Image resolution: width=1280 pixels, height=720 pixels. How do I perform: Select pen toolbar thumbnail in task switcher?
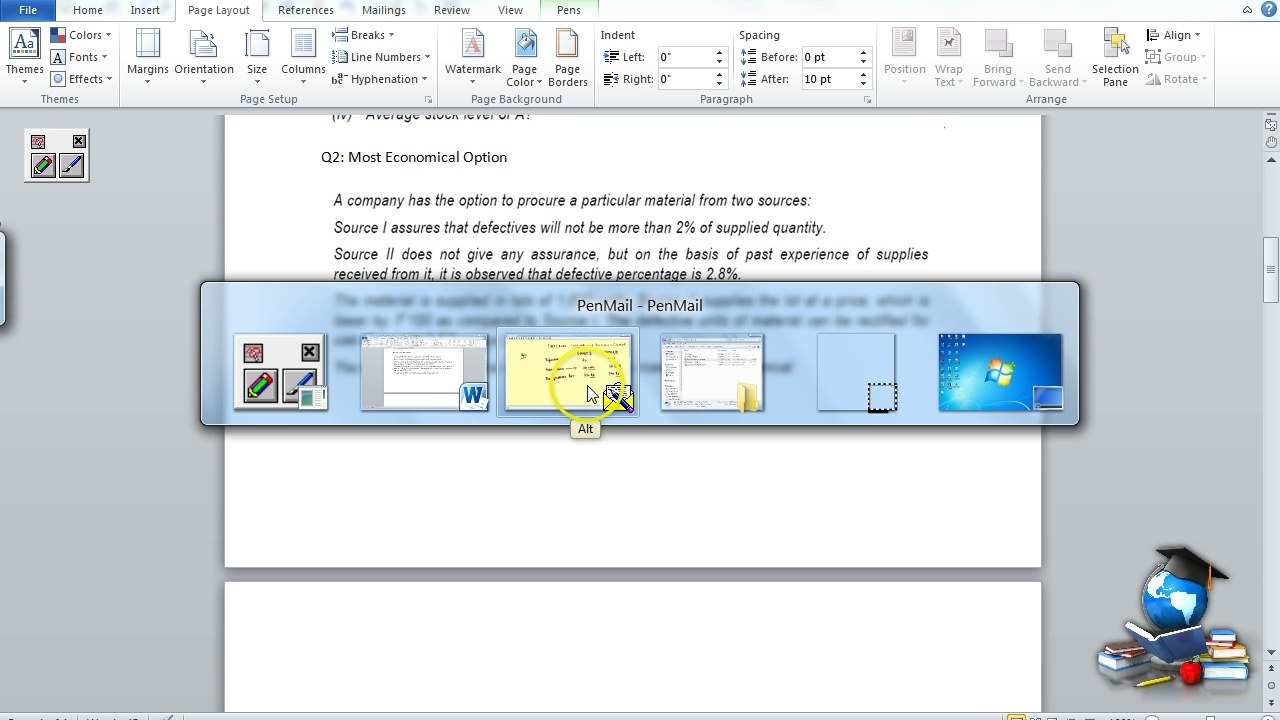tap(280, 372)
